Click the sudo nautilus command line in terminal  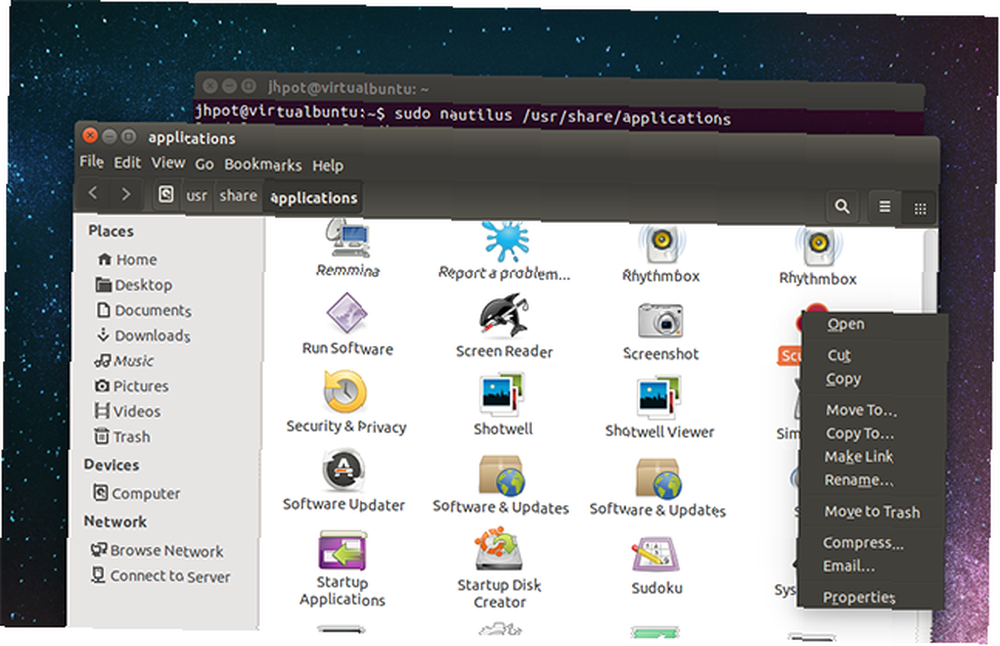pos(463,114)
